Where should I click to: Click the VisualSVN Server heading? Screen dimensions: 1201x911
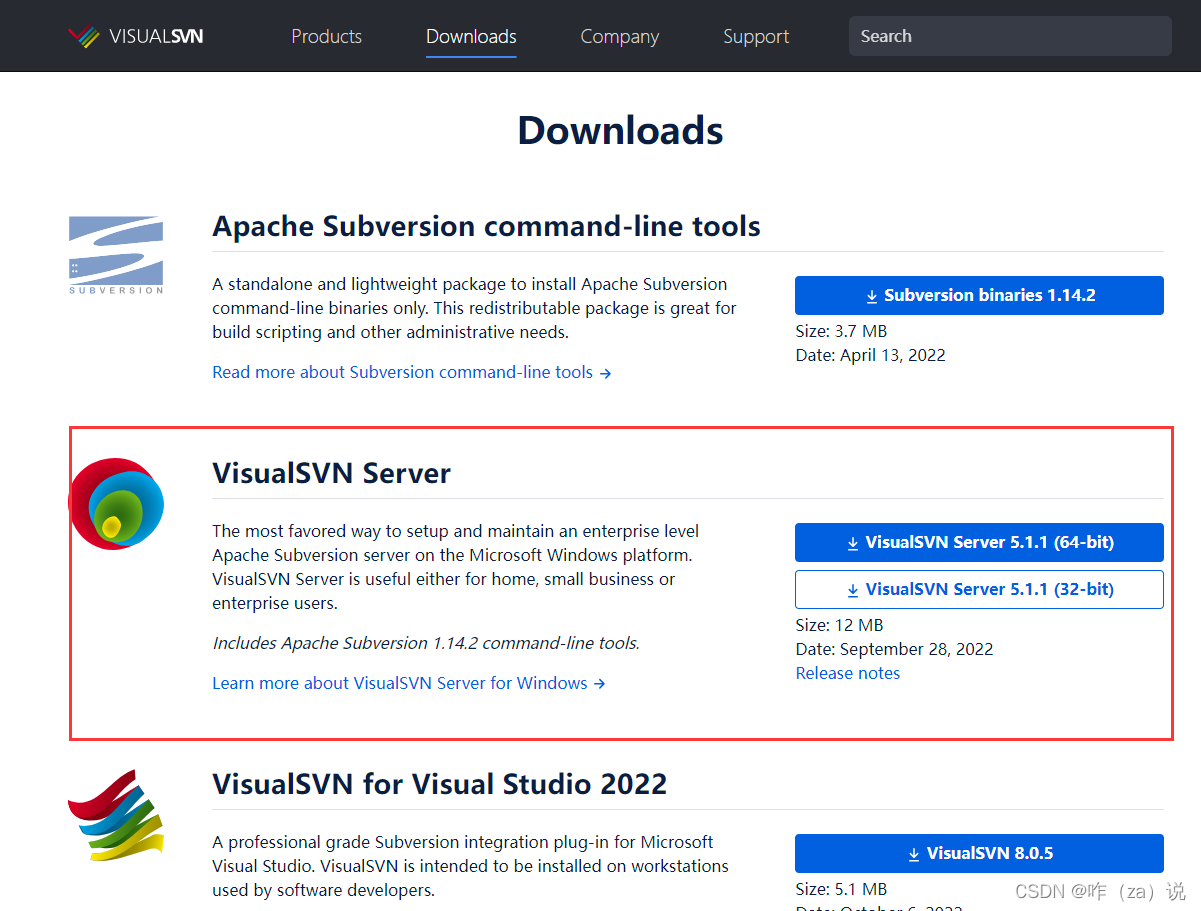click(331, 473)
